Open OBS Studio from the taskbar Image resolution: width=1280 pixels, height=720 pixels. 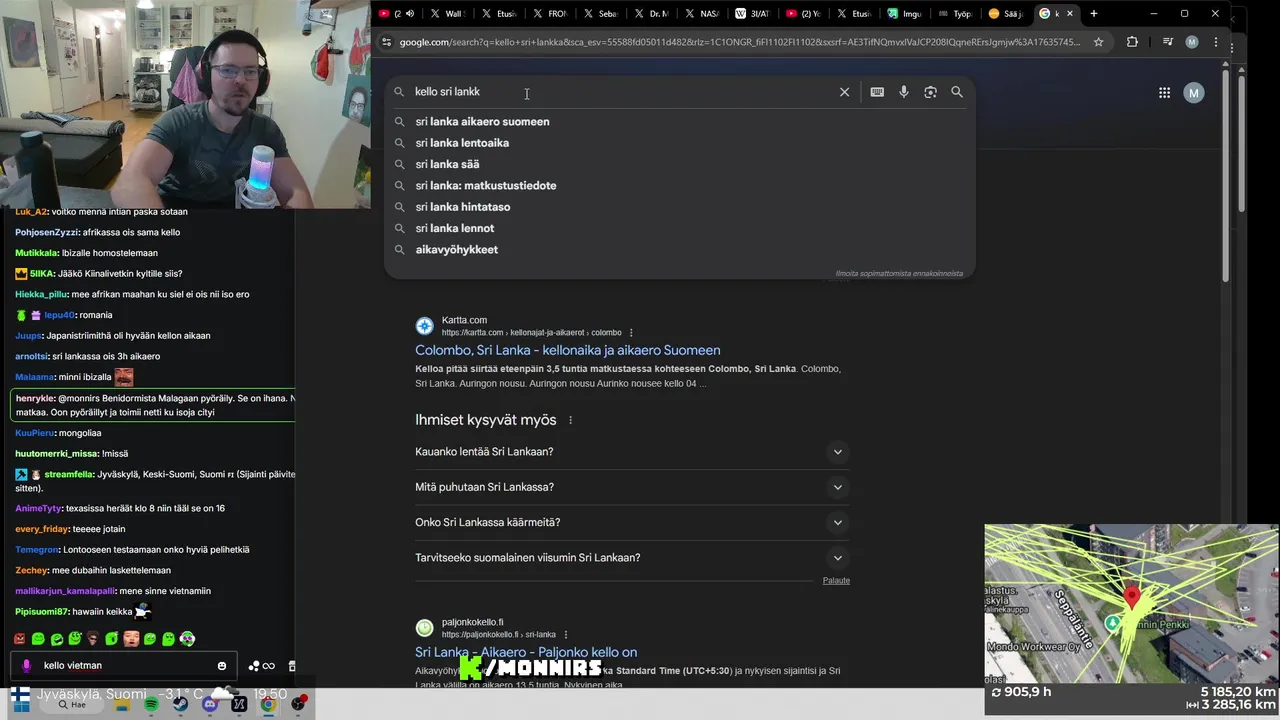coord(298,704)
